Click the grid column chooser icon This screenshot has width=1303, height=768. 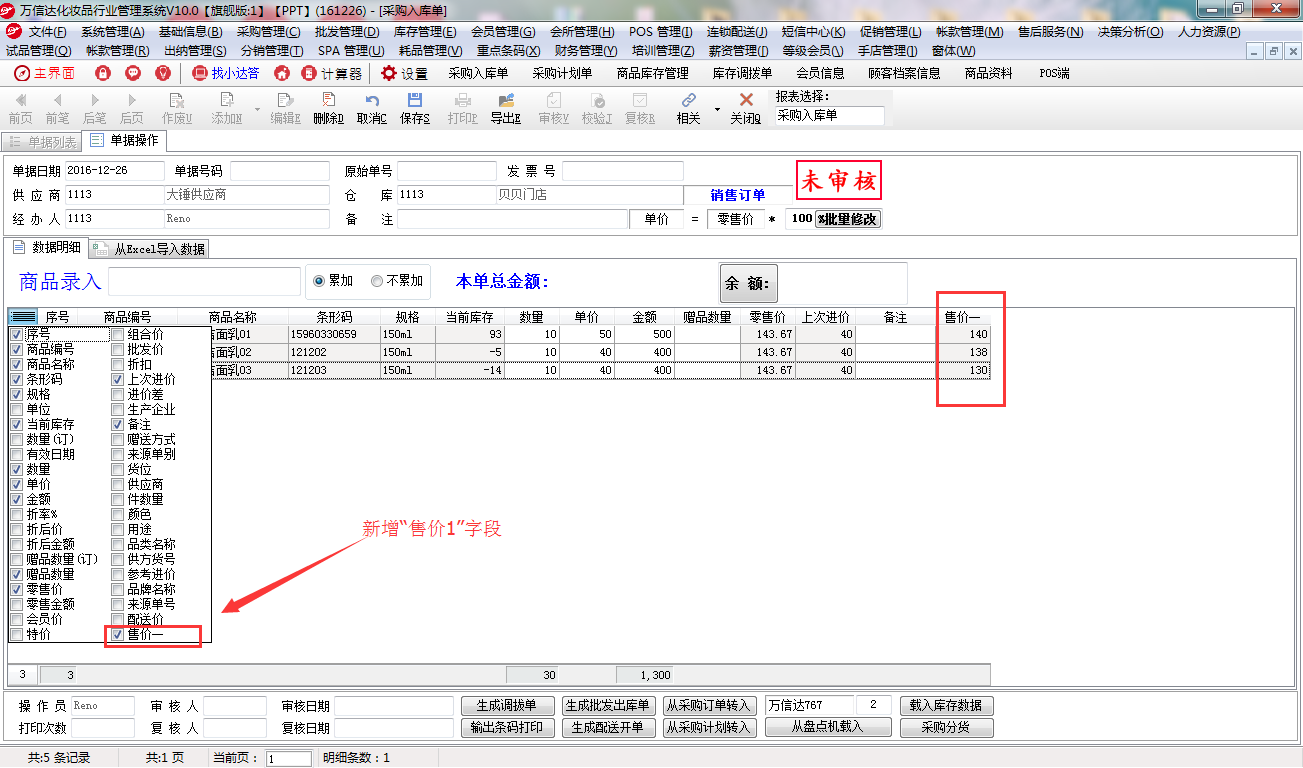pos(23,317)
